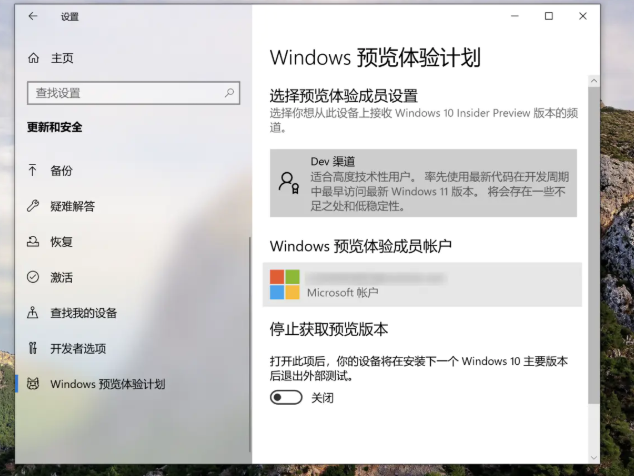Click the heading 选择预览体验成员设置

coord(344,96)
